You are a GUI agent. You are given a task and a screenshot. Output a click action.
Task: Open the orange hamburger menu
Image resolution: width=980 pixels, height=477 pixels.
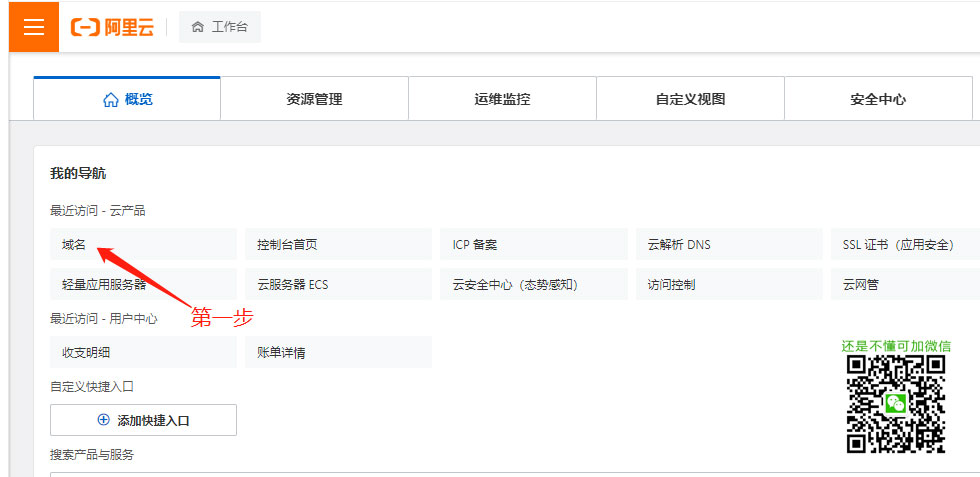pyautogui.click(x=34, y=27)
